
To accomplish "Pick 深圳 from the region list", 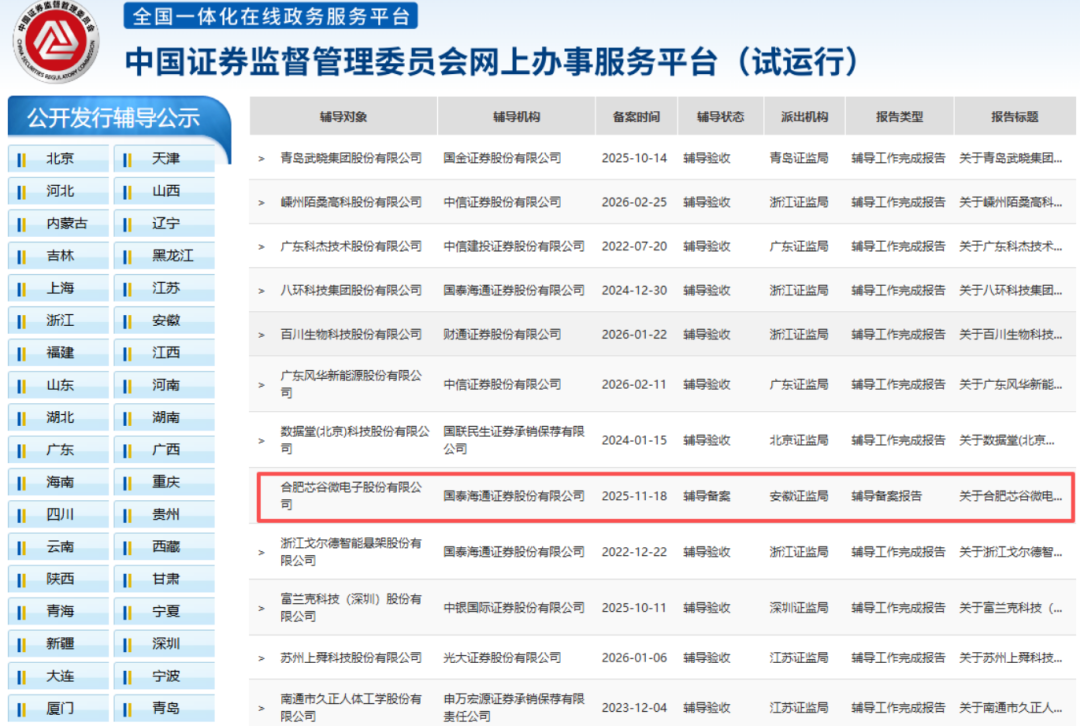I will 165,644.
